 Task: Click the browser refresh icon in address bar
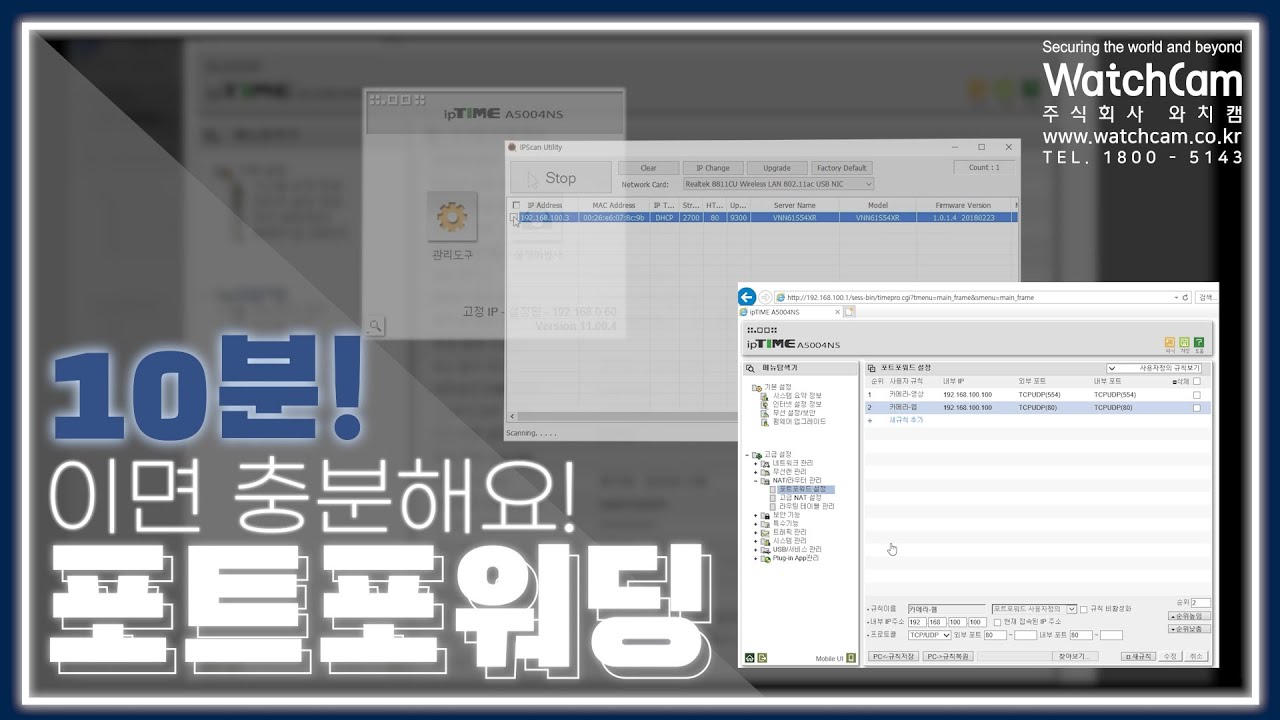1185,297
